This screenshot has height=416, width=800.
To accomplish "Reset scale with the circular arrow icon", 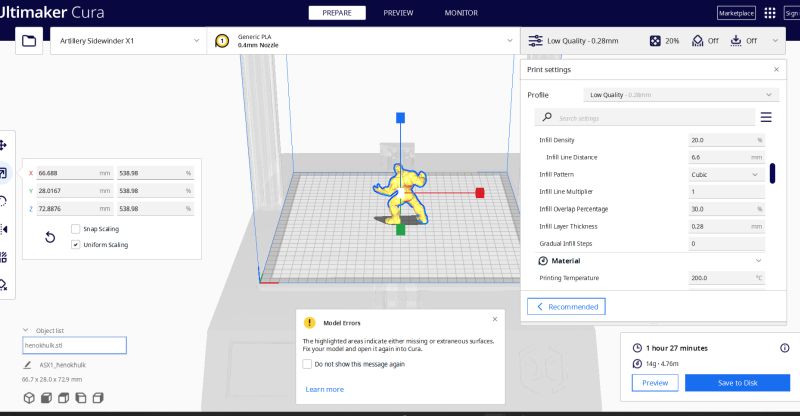I will [50, 237].
